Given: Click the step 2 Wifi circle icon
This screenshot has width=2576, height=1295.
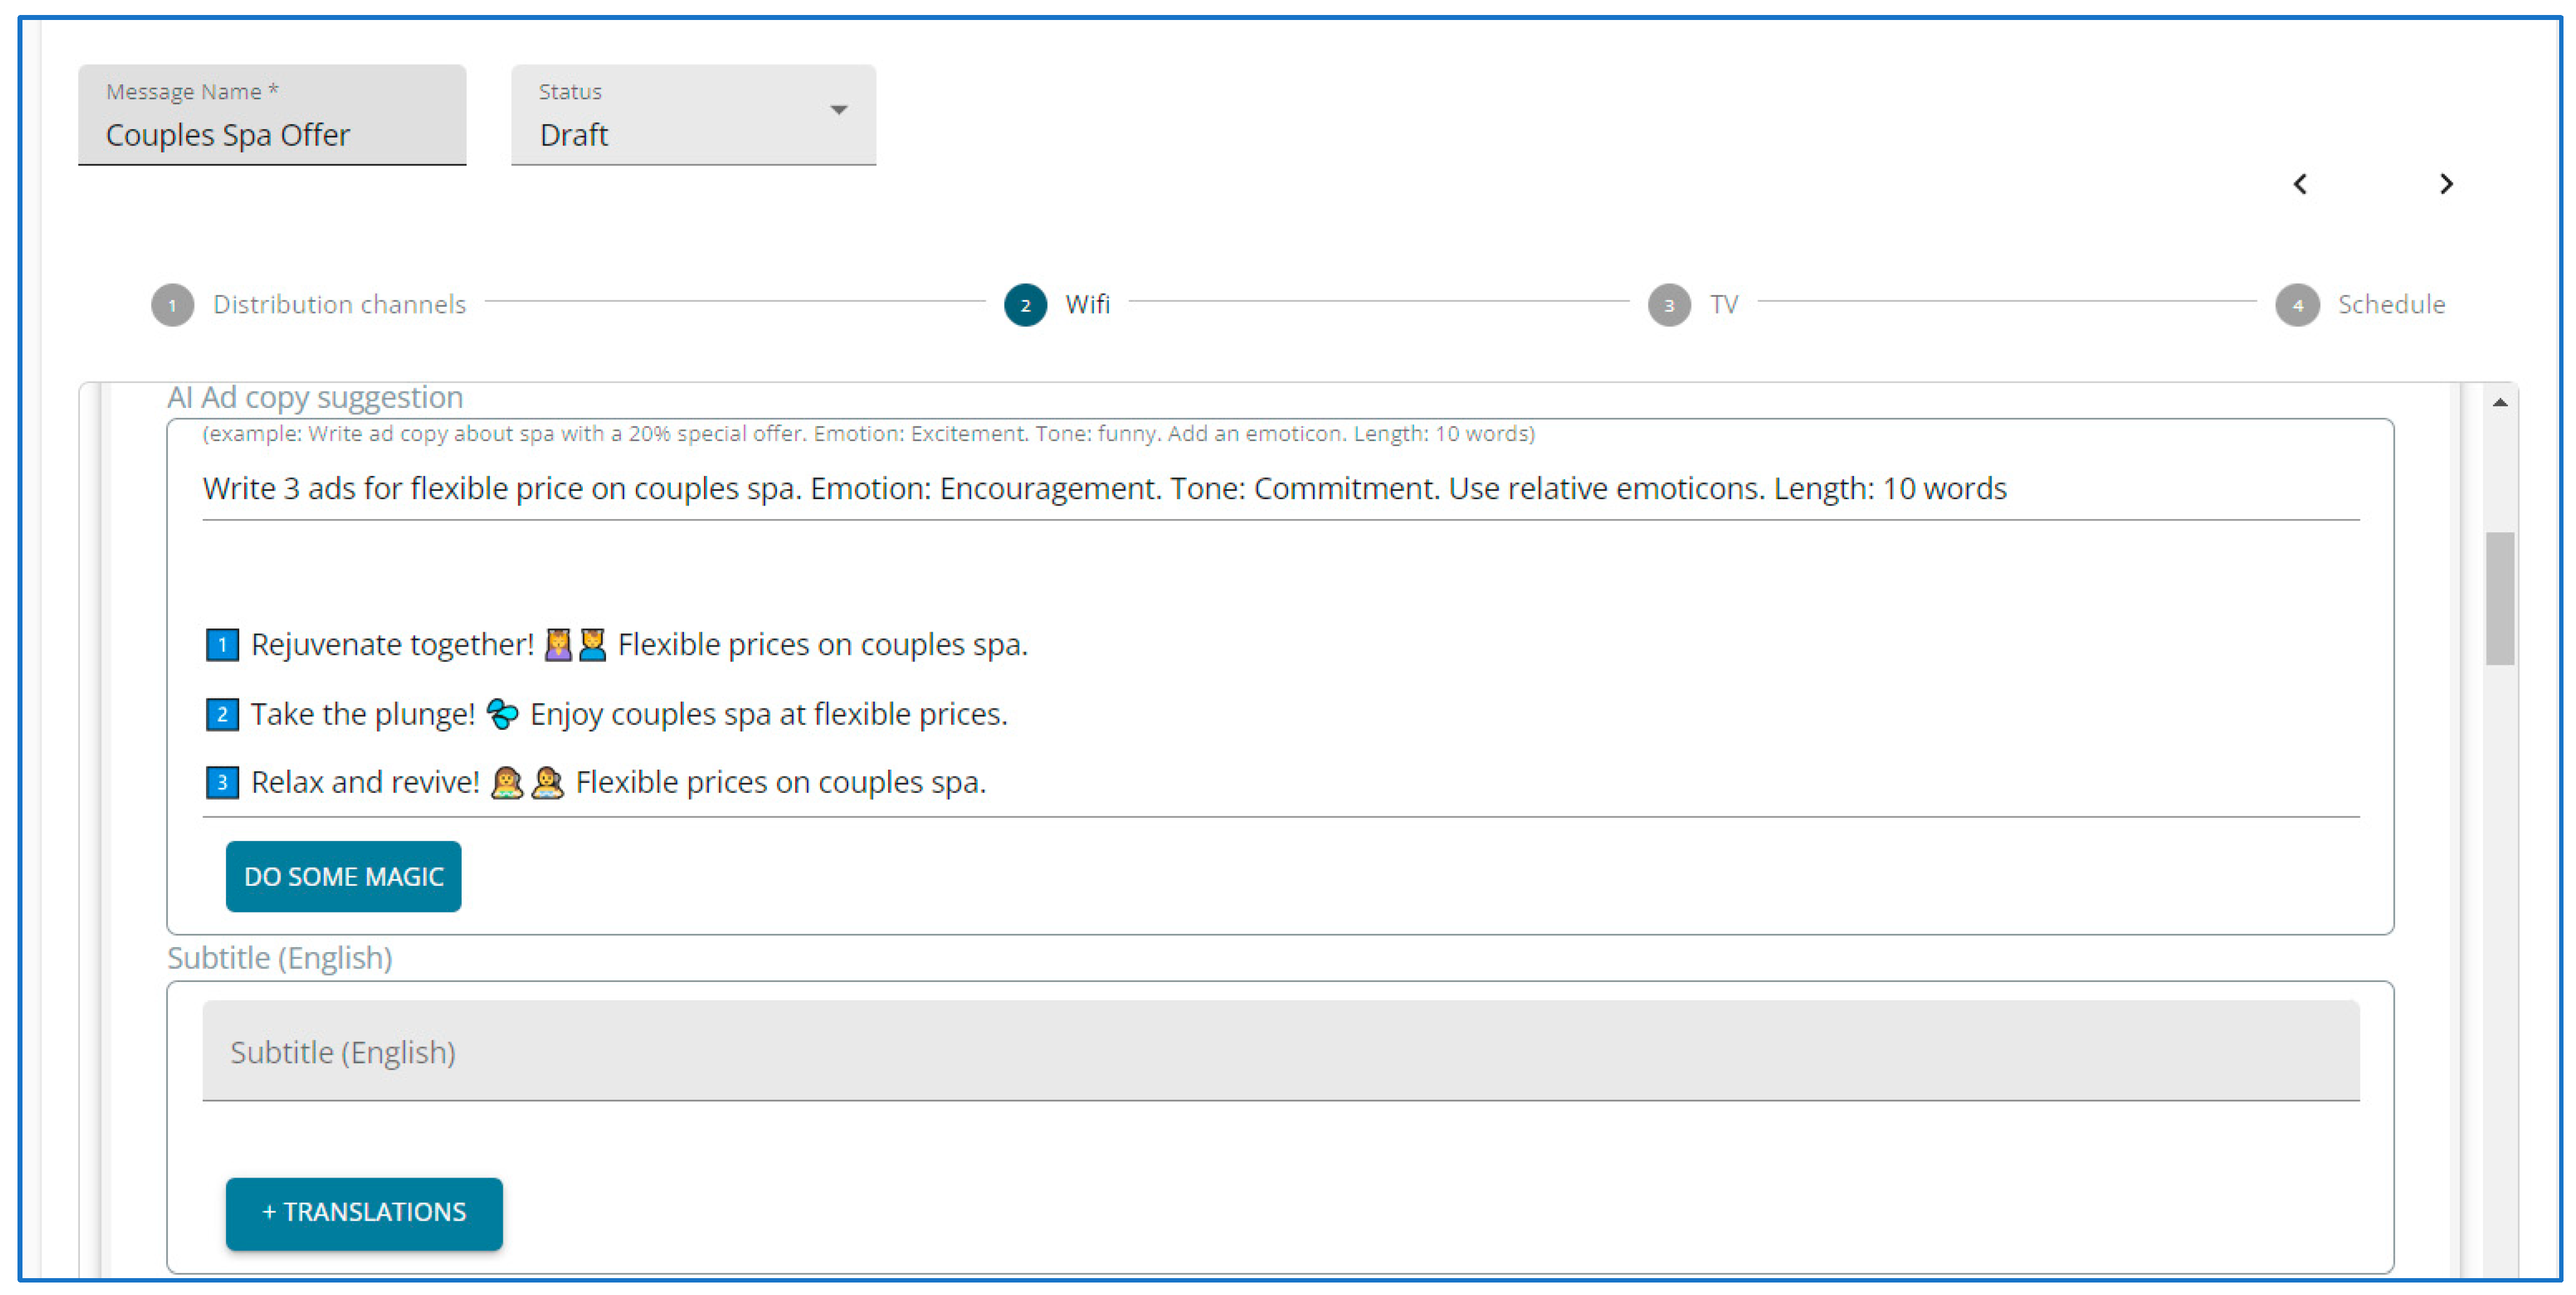Looking at the screenshot, I should (1025, 305).
